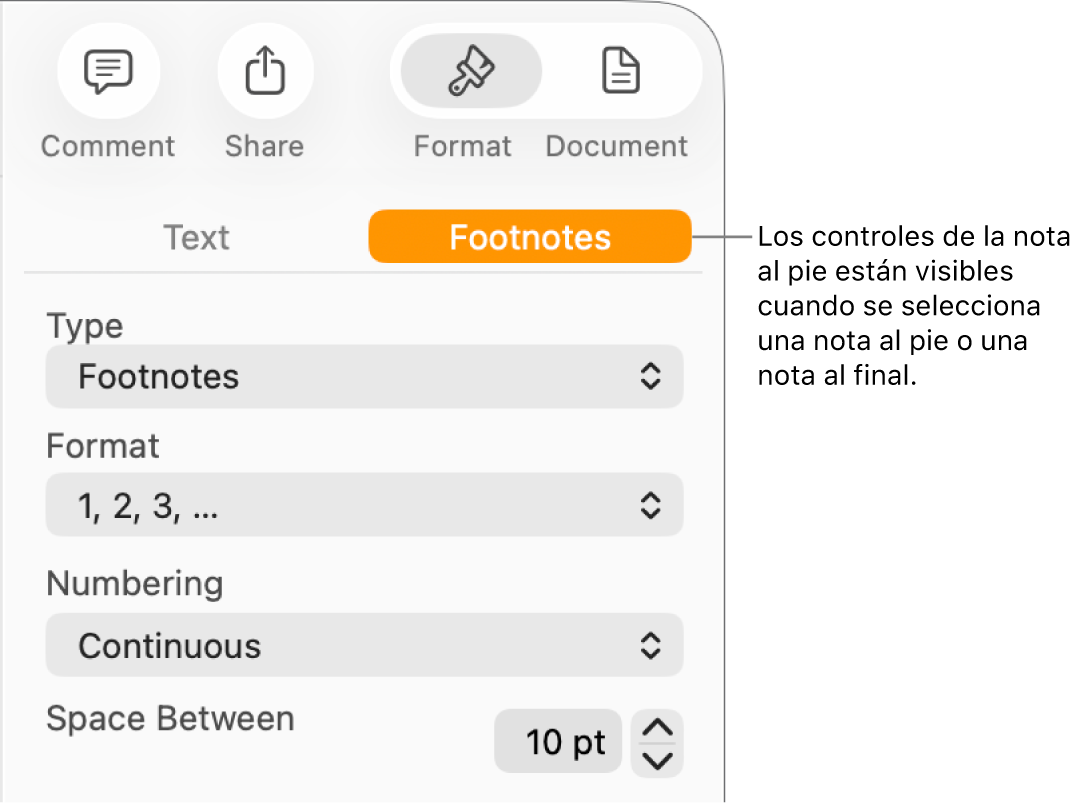Click the 10 pt value field
1087x804 pixels.
(x=558, y=742)
